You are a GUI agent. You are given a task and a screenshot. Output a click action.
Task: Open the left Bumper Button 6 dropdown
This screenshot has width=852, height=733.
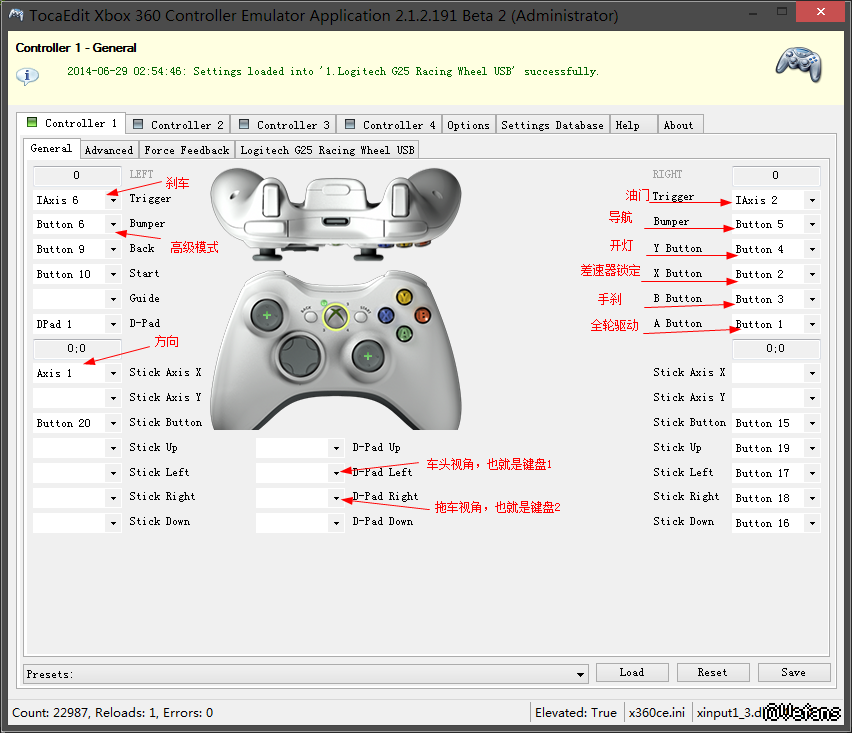[x=113, y=224]
